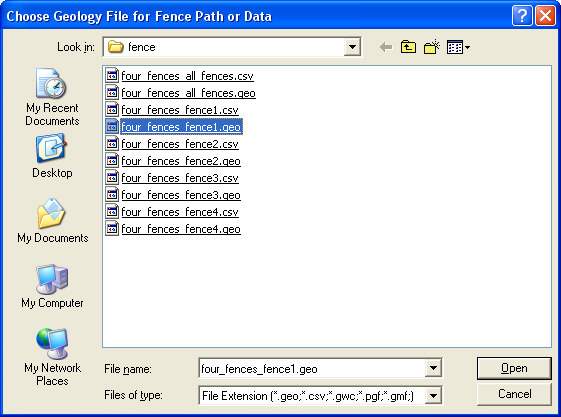
Task: Open the View Menu icon
Action: [458, 47]
